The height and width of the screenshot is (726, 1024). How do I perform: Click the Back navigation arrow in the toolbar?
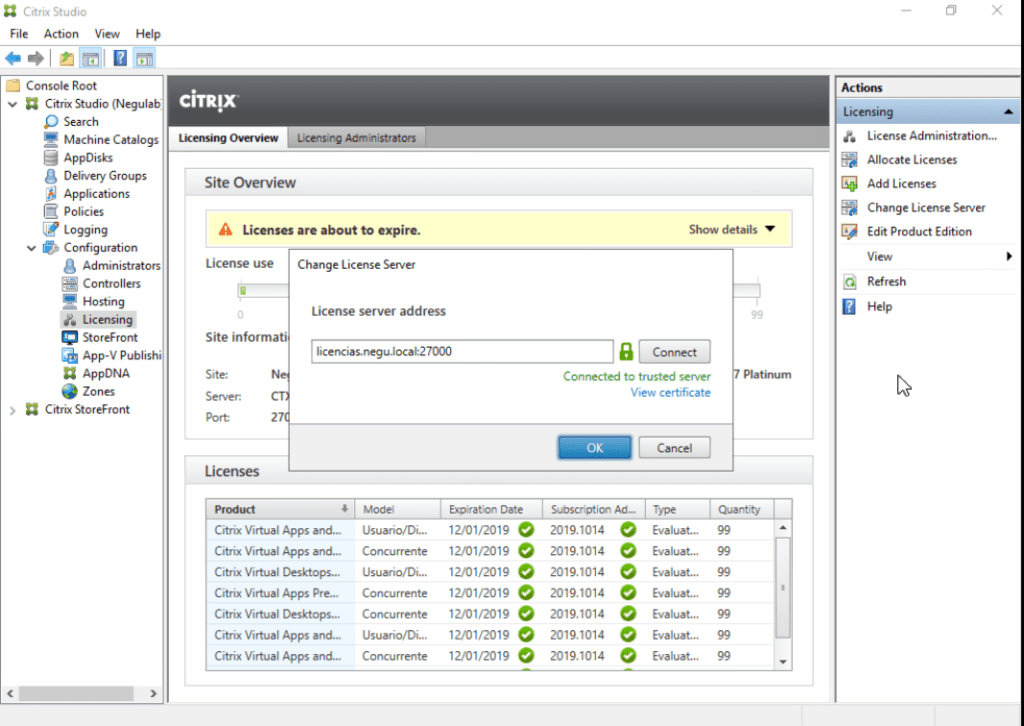[x=12, y=57]
